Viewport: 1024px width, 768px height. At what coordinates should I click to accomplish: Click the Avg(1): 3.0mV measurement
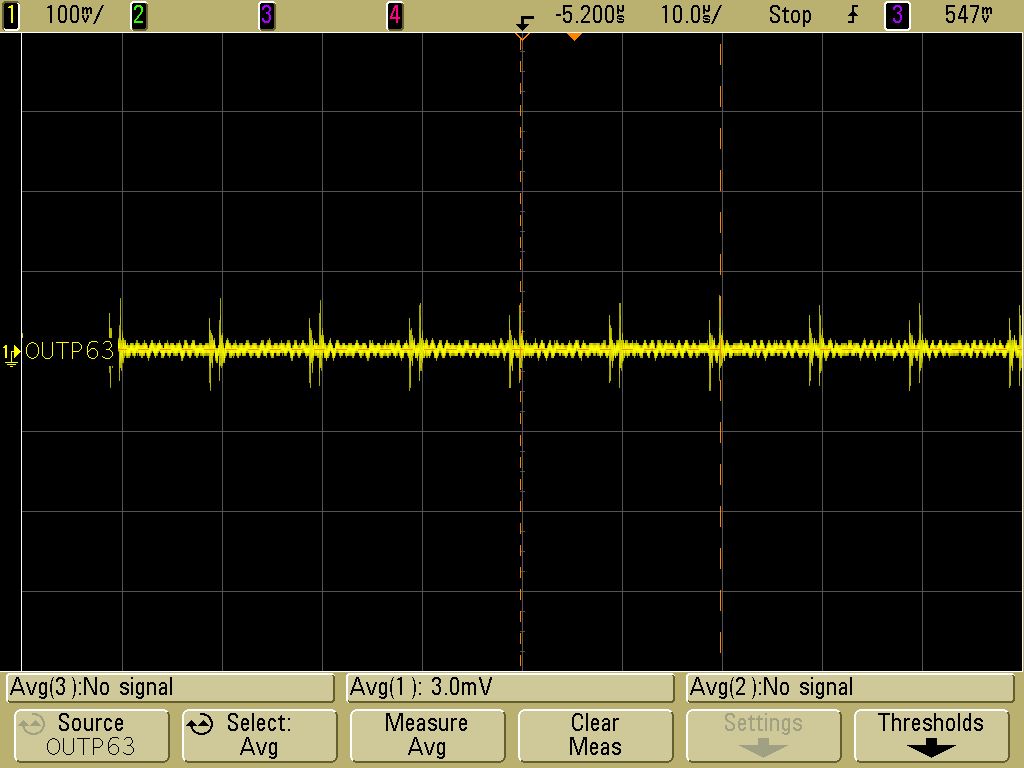tap(510, 688)
